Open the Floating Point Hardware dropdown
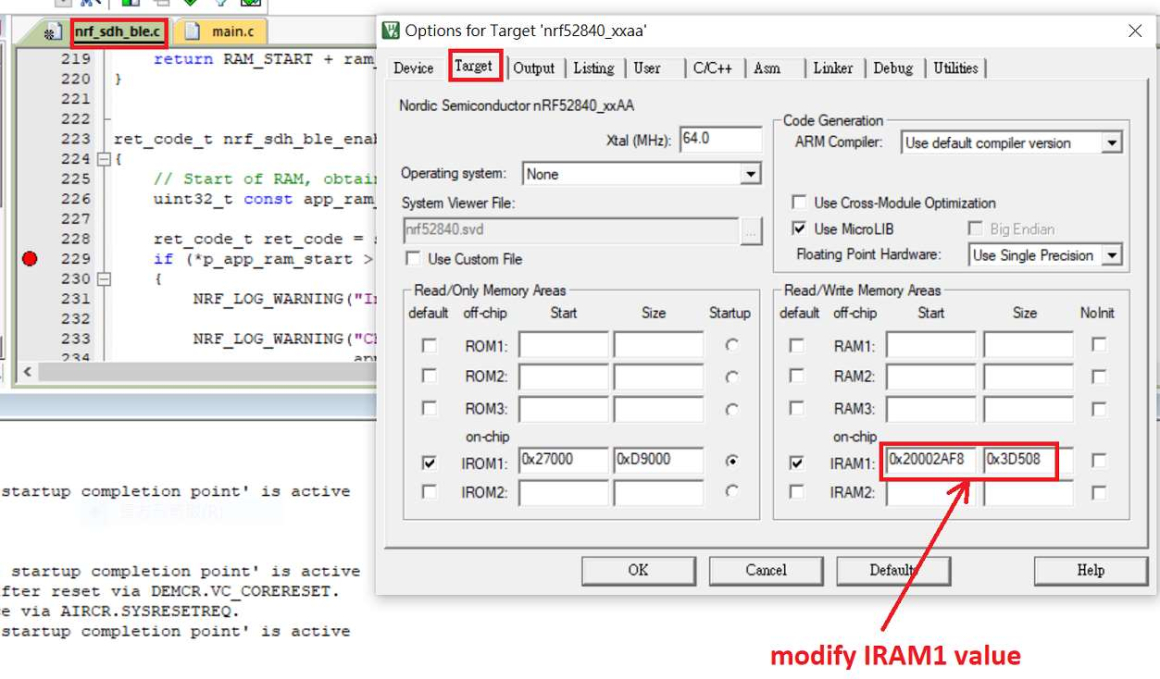This screenshot has width=1160, height=679. 1111,256
